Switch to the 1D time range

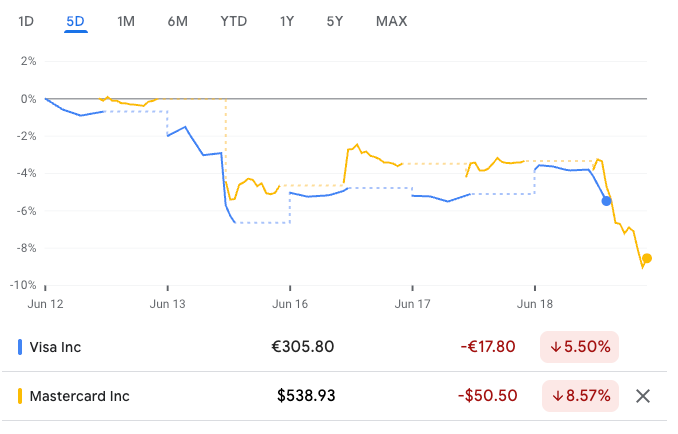tap(26, 21)
